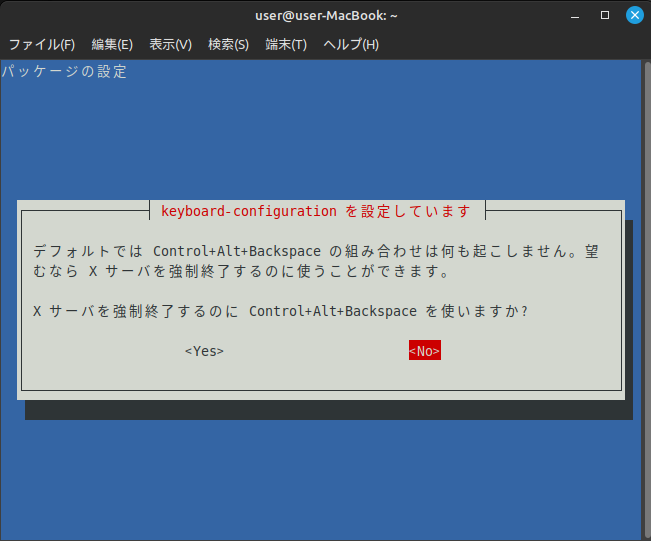Image resolution: width=651 pixels, height=541 pixels.
Task: Minimize the terminal window
Action: tap(575, 16)
